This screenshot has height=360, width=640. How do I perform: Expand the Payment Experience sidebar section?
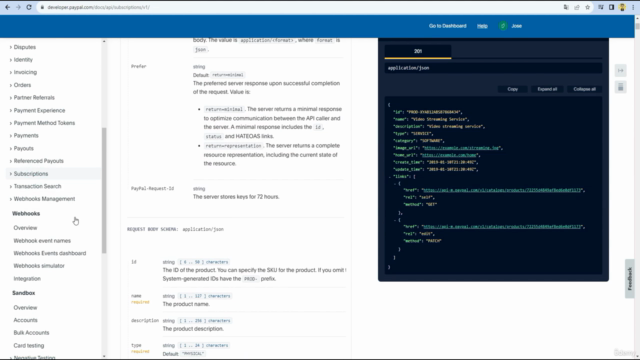pos(39,110)
